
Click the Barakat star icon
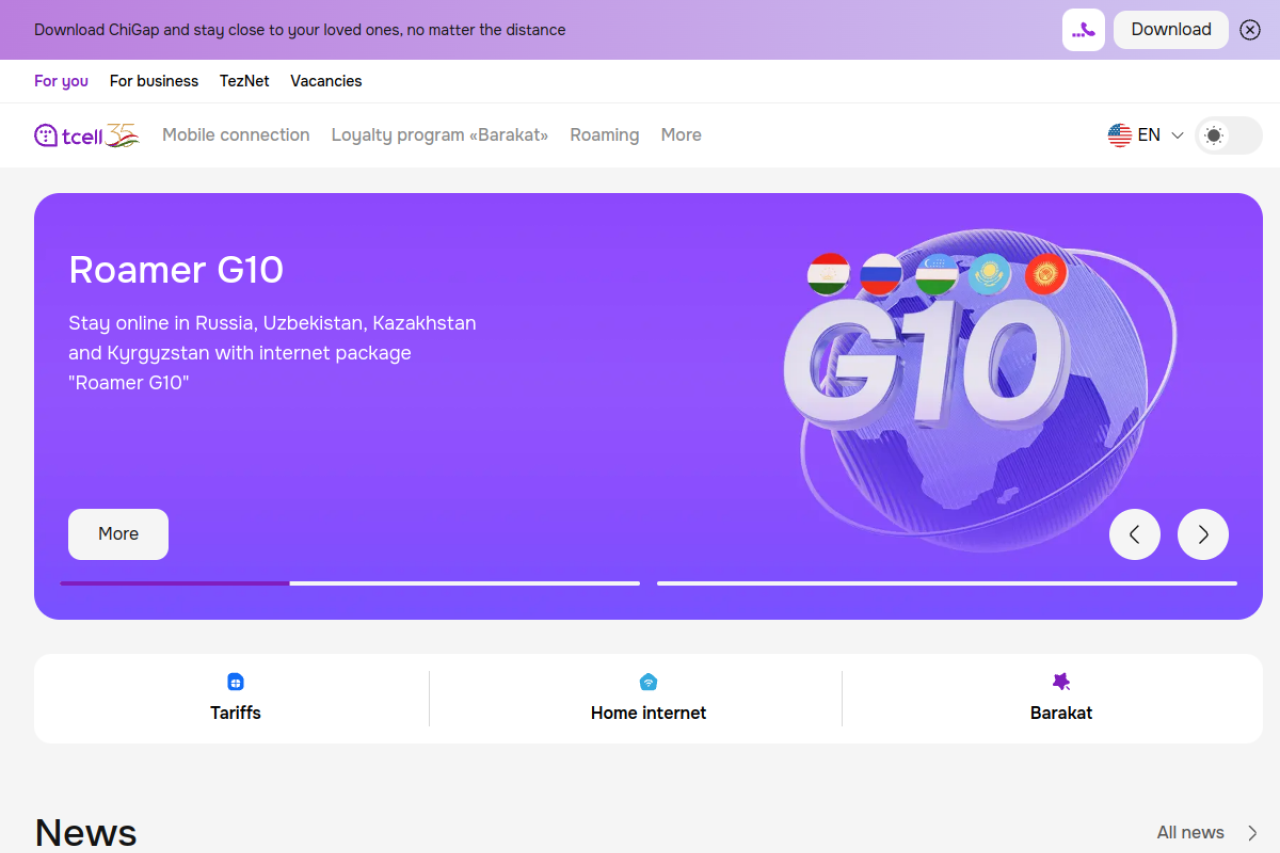1061,682
